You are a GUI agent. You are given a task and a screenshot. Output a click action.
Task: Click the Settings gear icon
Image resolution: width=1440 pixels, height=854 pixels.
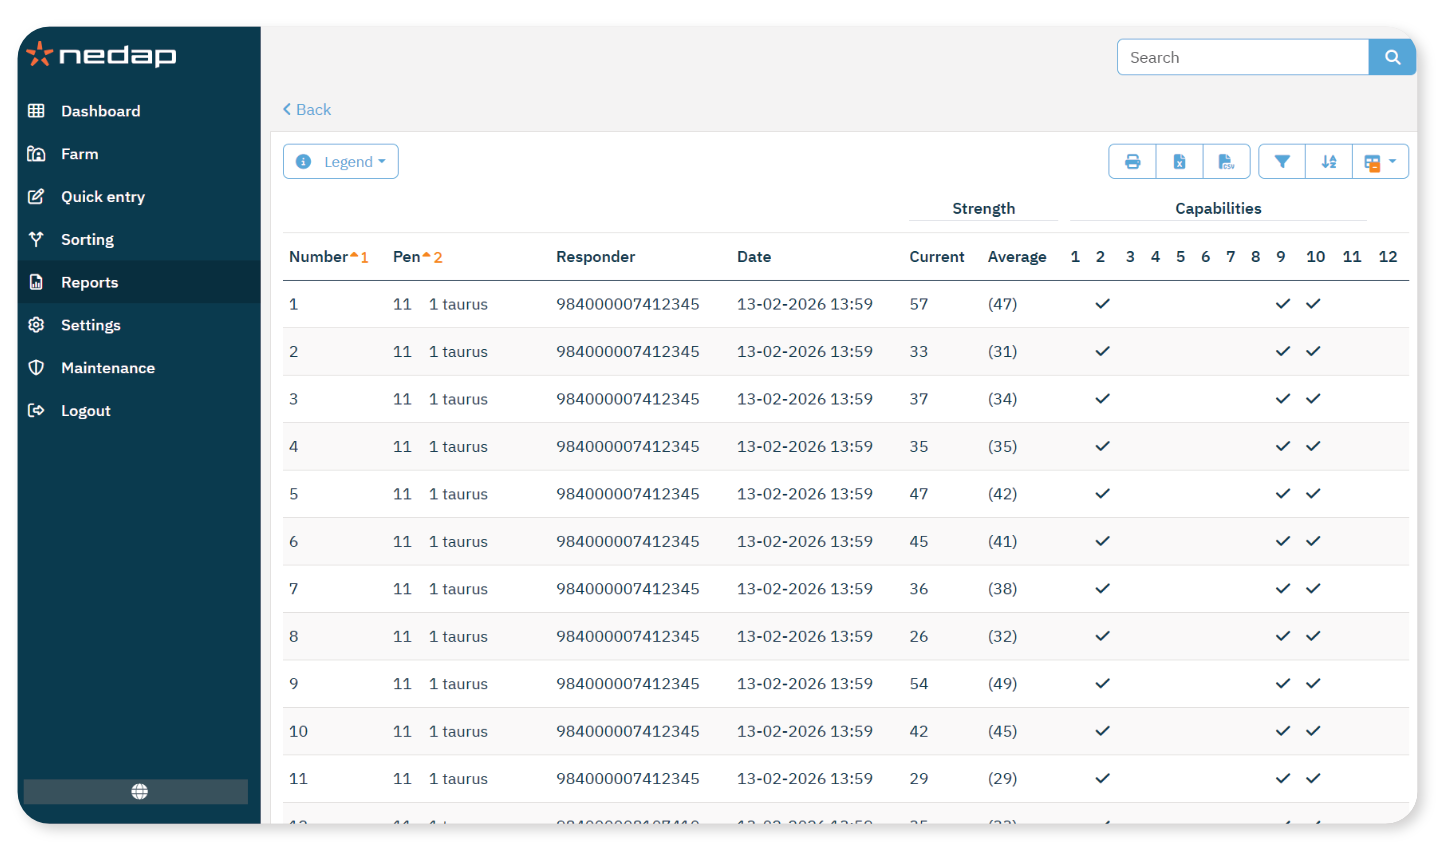pyautogui.click(x=36, y=325)
